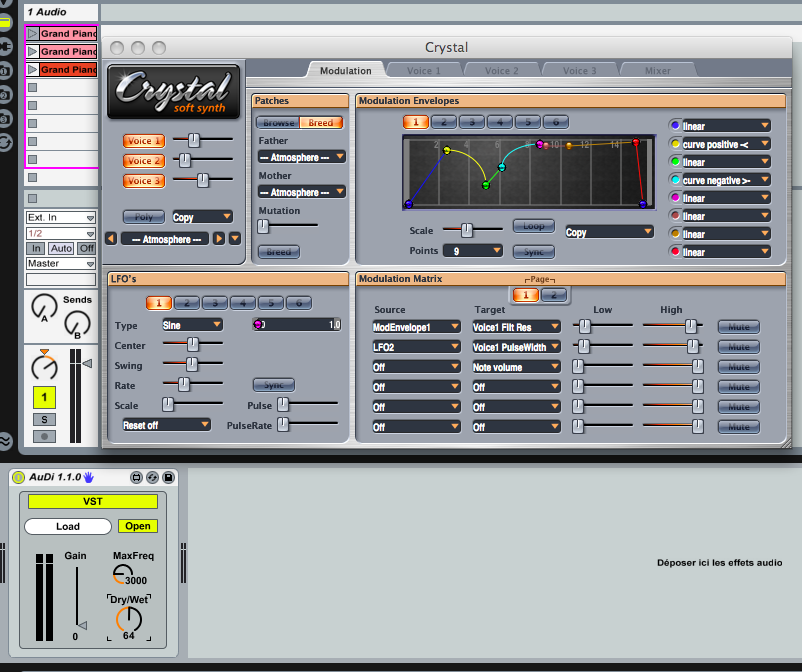This screenshot has height=672, width=802.
Task: Click the Load button in AuDi
Action: tap(68, 526)
